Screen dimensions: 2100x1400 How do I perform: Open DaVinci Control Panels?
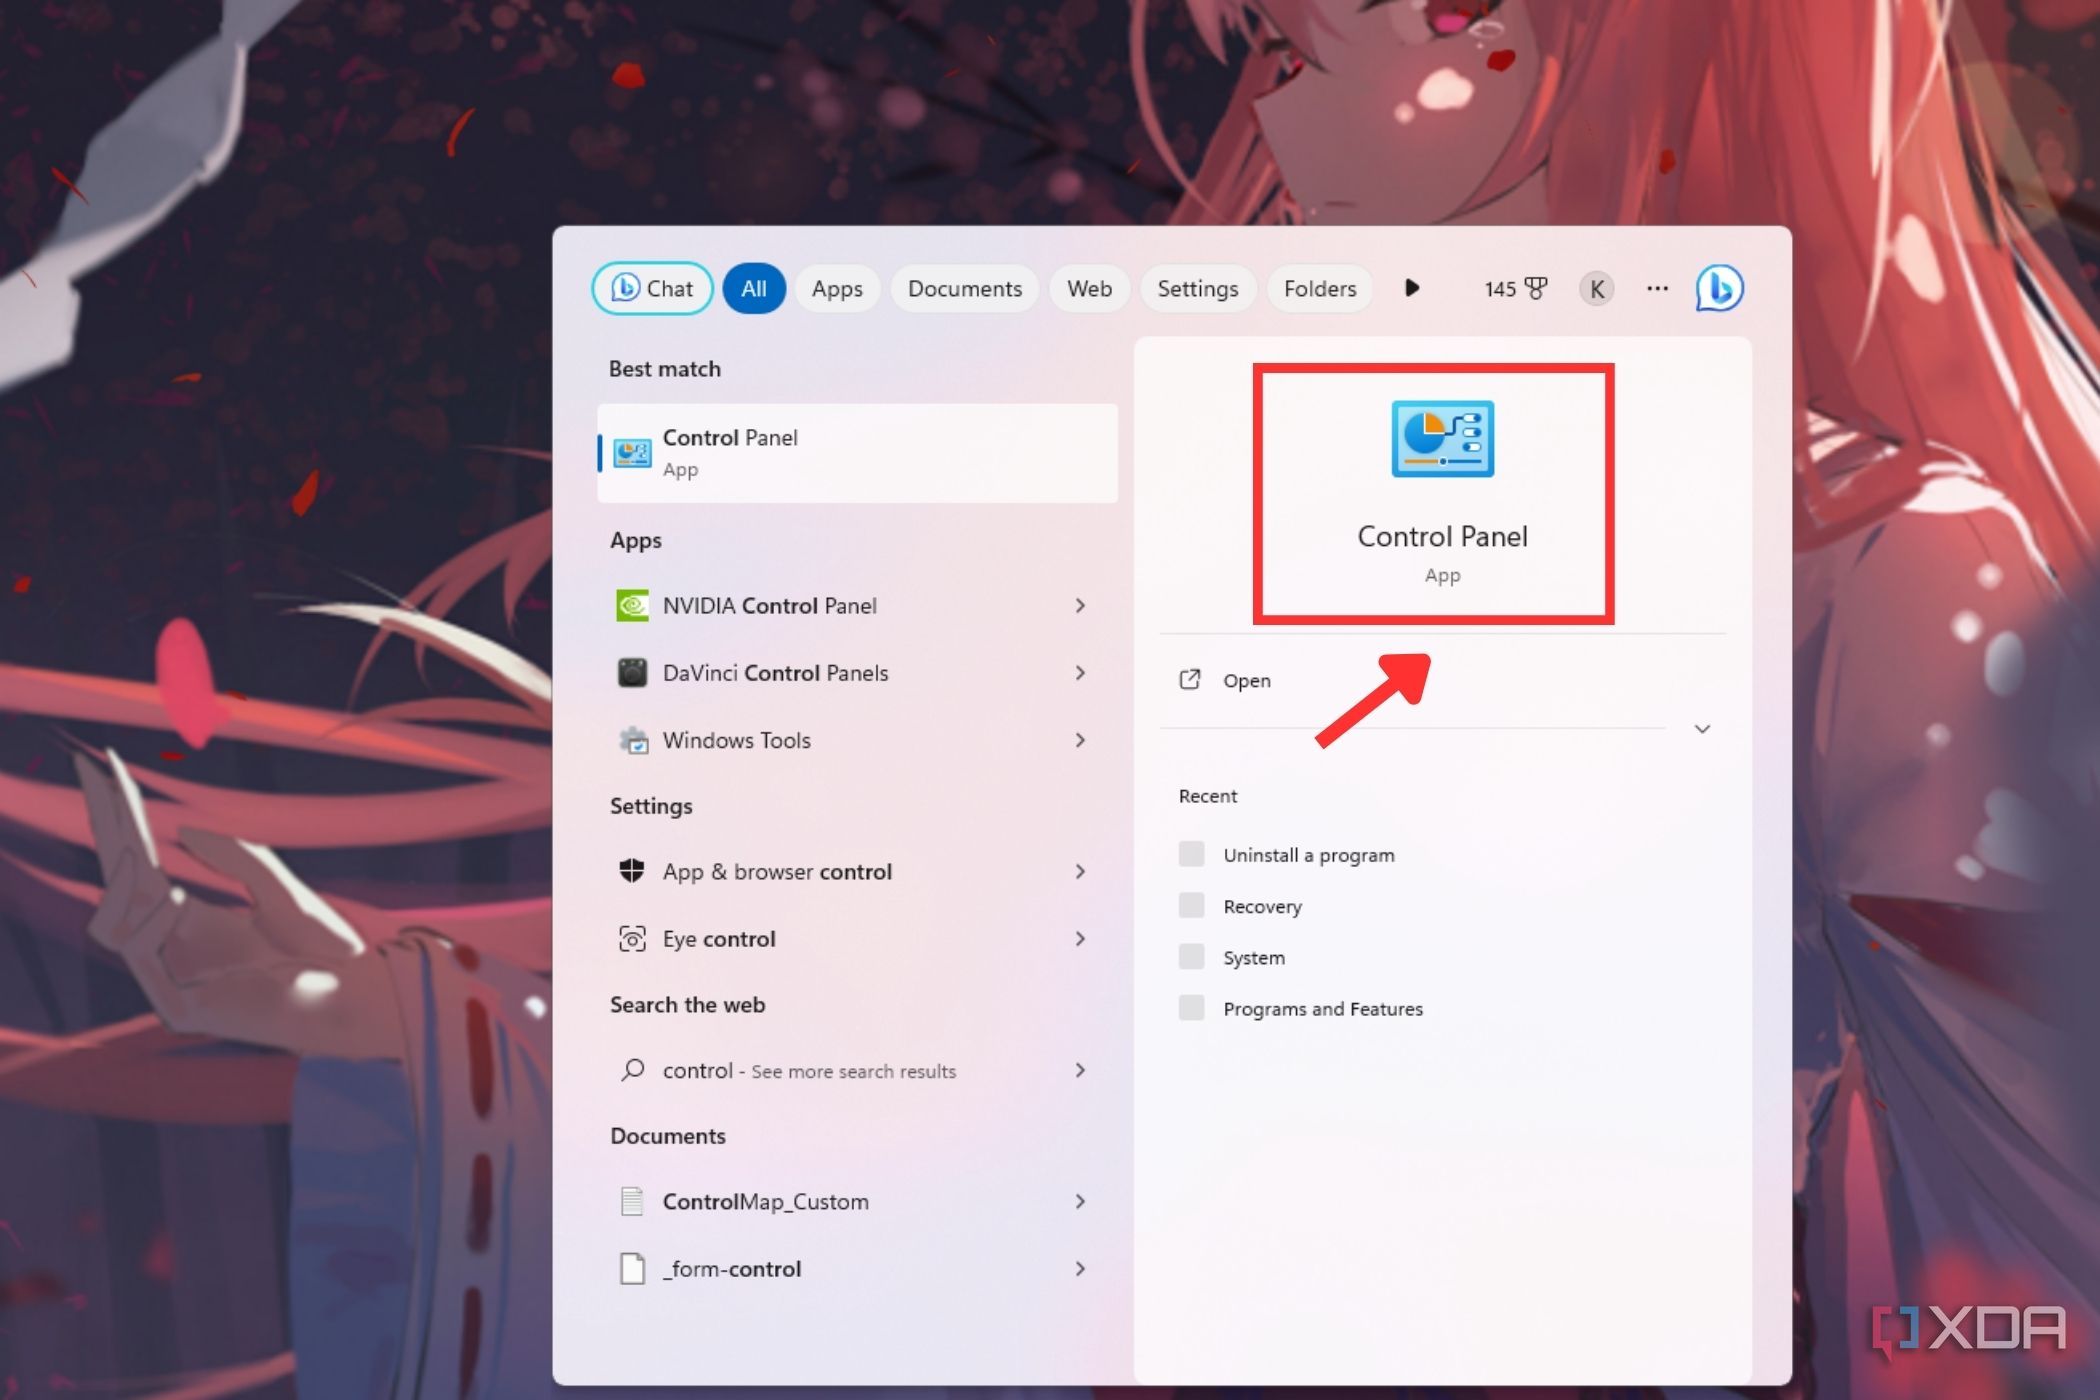tap(776, 672)
